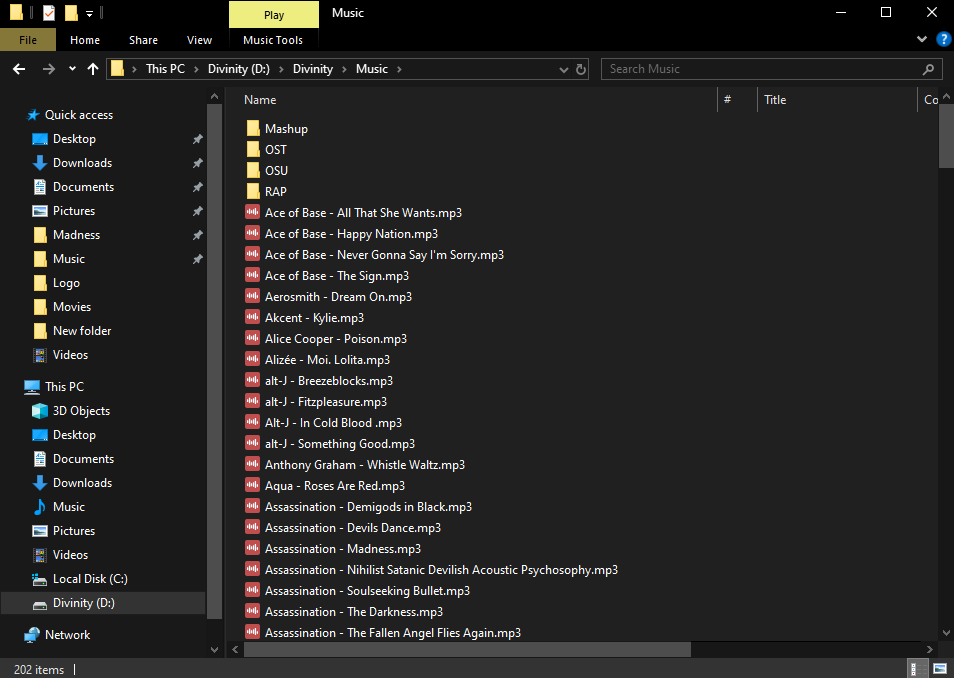The height and width of the screenshot is (678, 954).
Task: Refresh the Music folder view
Action: tap(581, 69)
